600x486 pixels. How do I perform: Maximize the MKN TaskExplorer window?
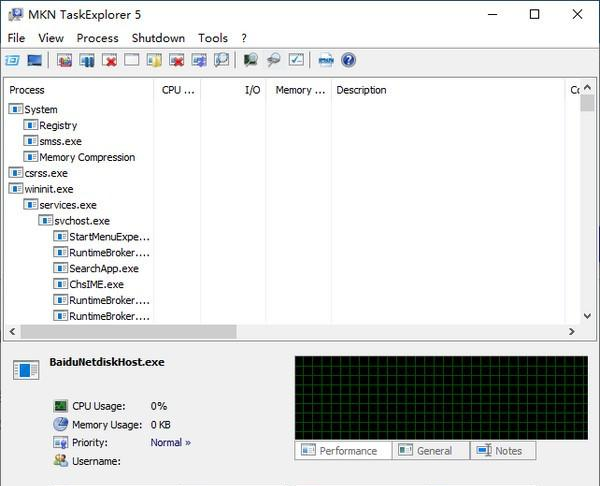click(534, 15)
